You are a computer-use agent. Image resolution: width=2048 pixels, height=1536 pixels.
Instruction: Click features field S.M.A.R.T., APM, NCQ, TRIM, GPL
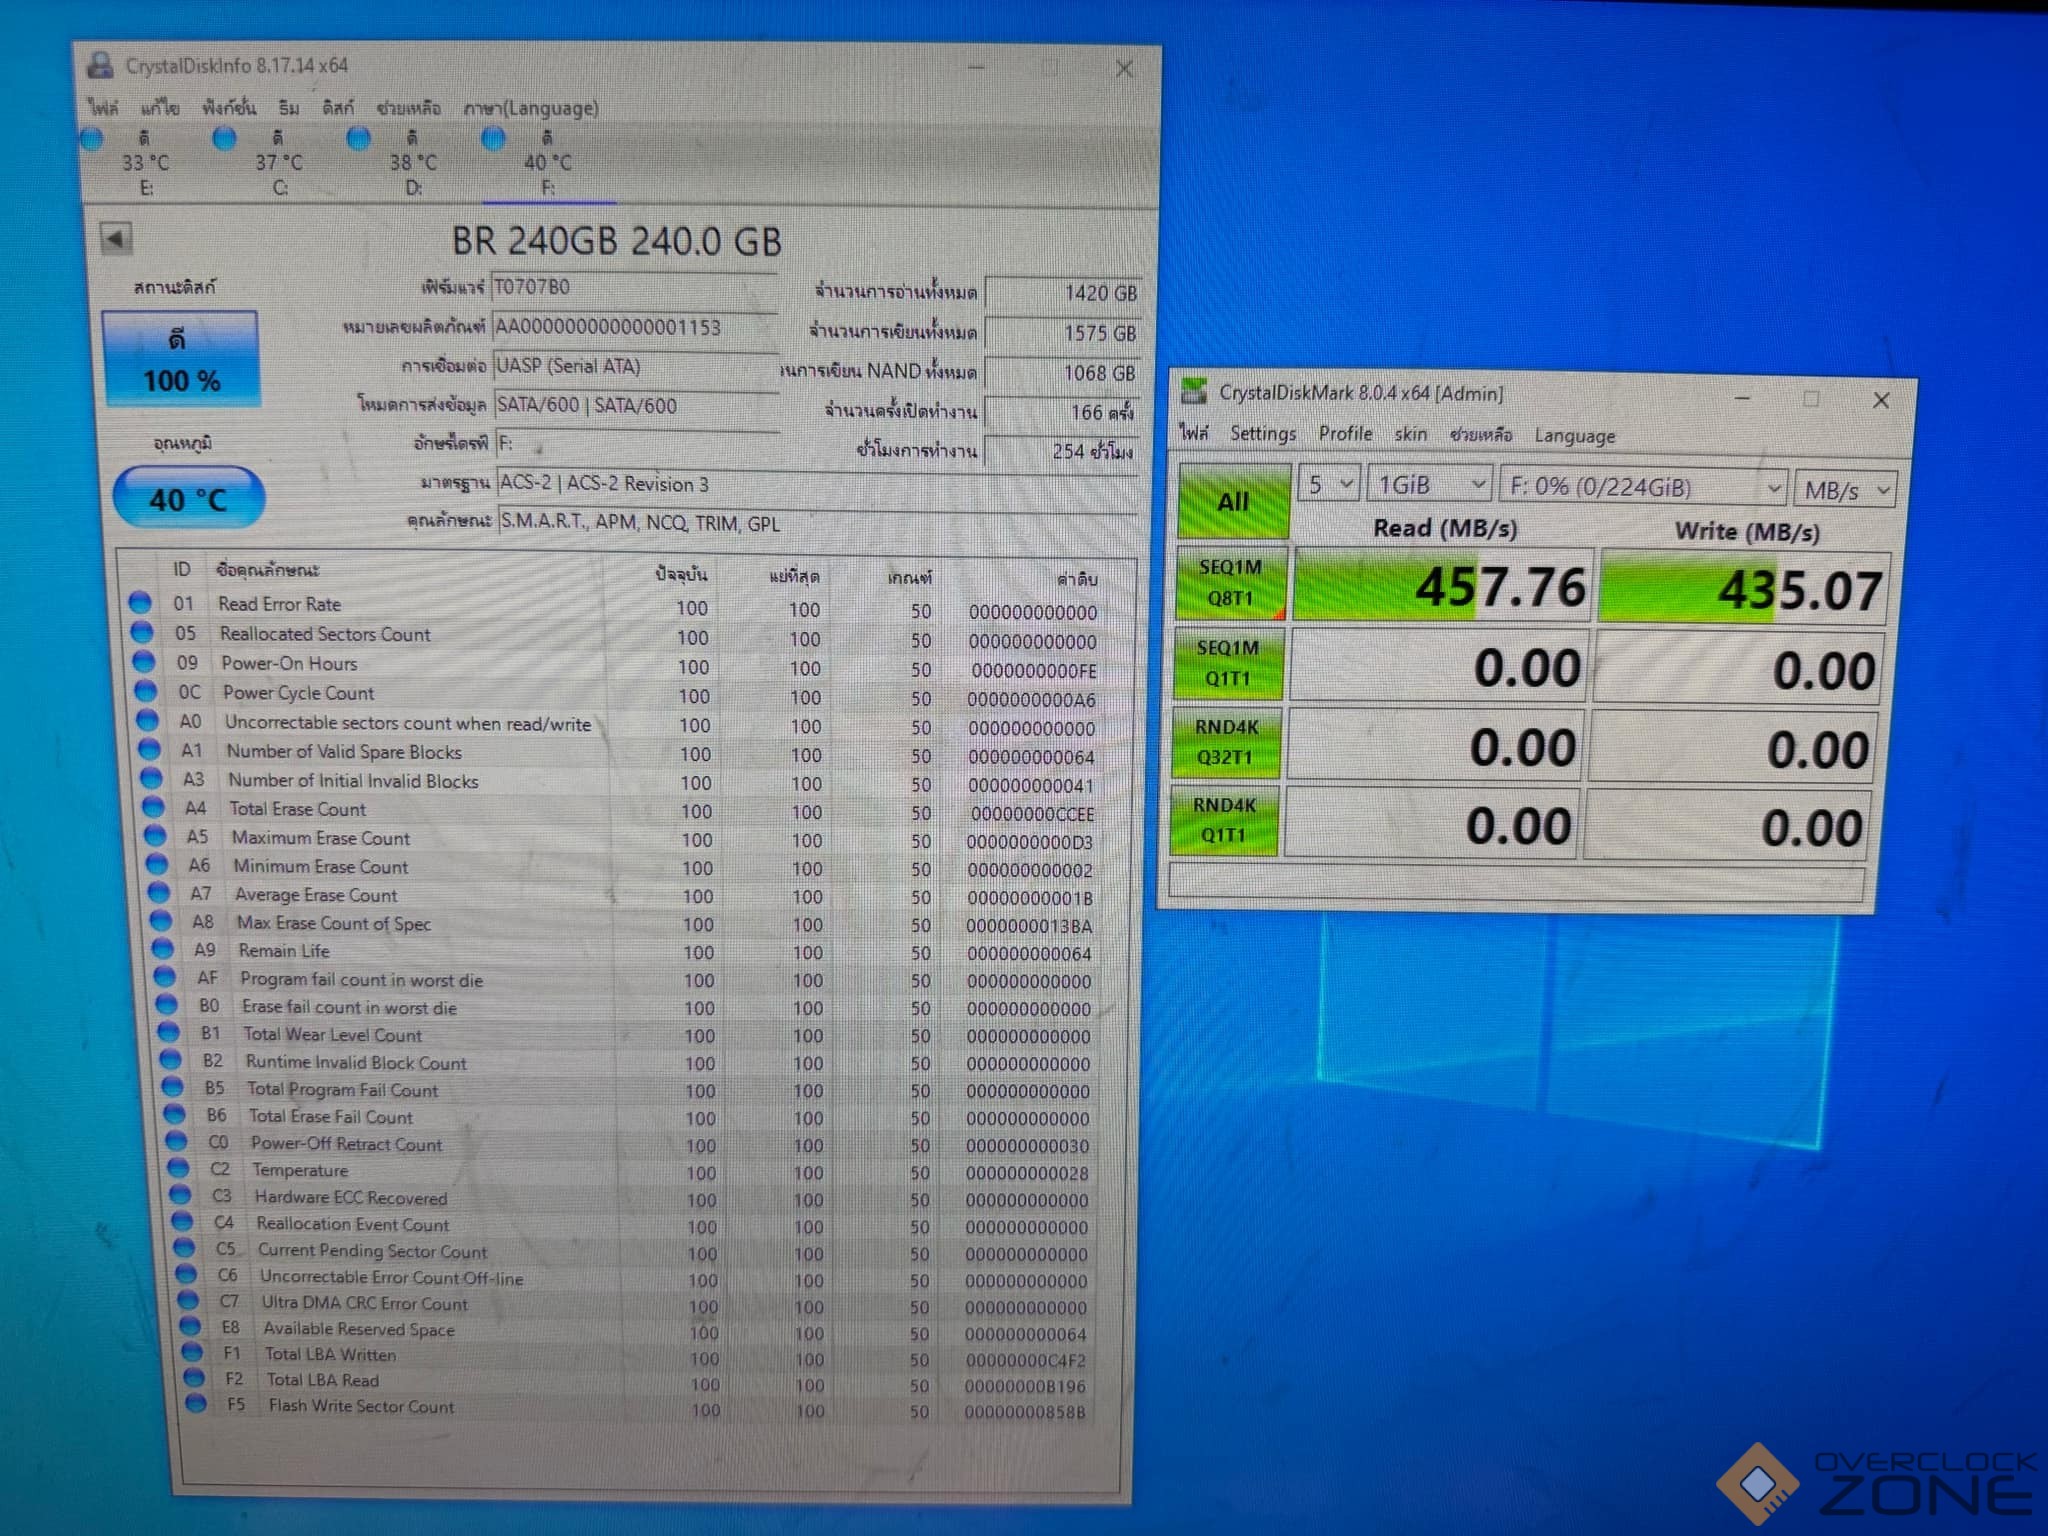[x=817, y=523]
